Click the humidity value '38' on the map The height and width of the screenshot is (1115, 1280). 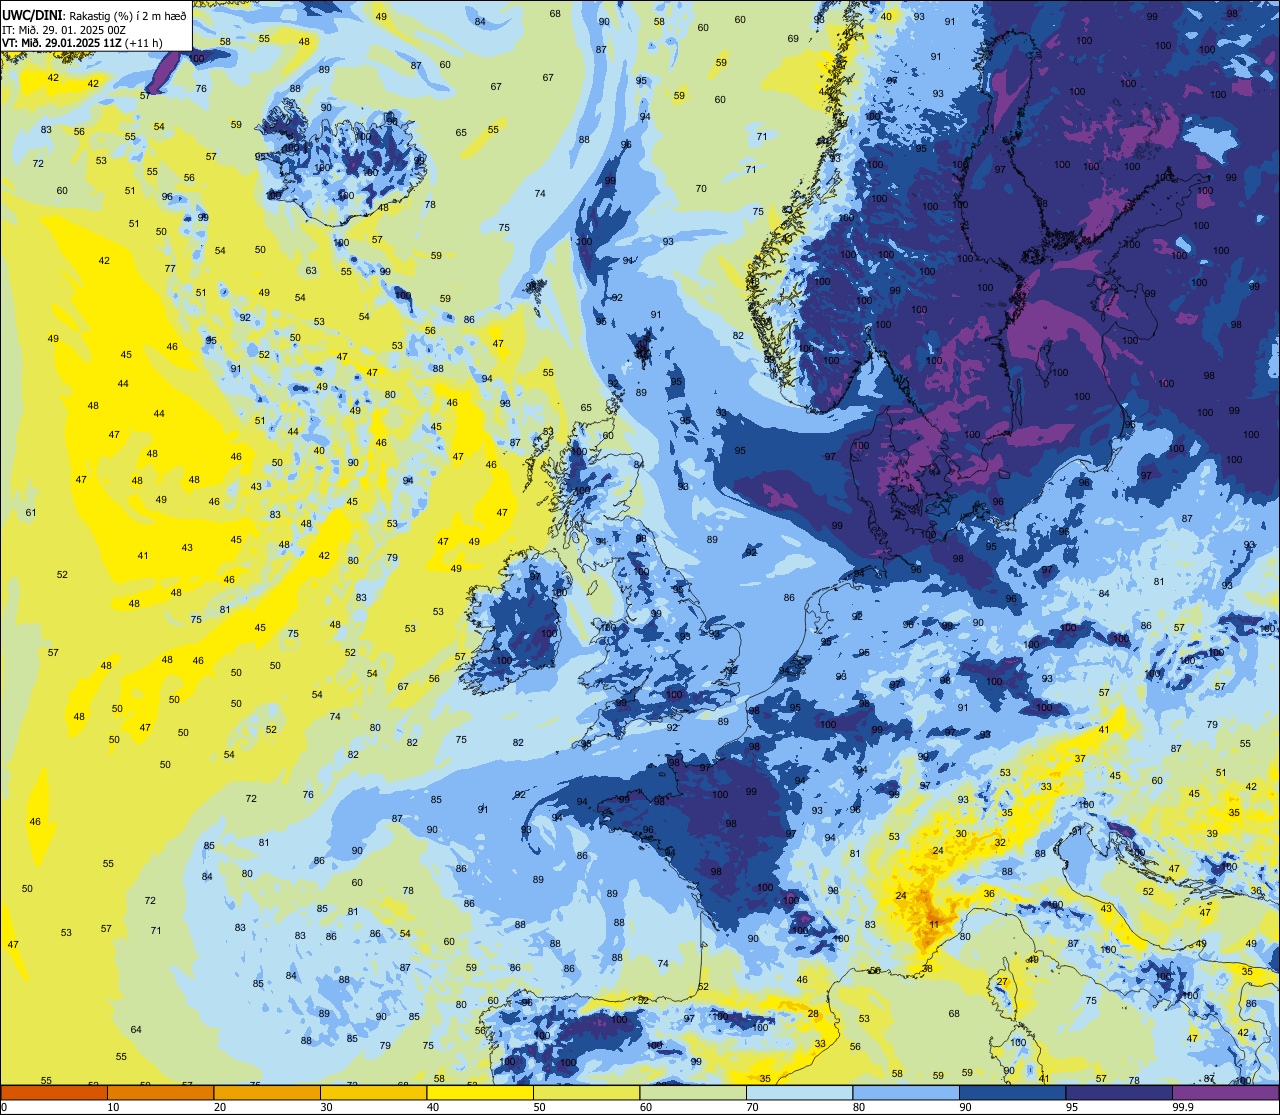[x=927, y=968]
